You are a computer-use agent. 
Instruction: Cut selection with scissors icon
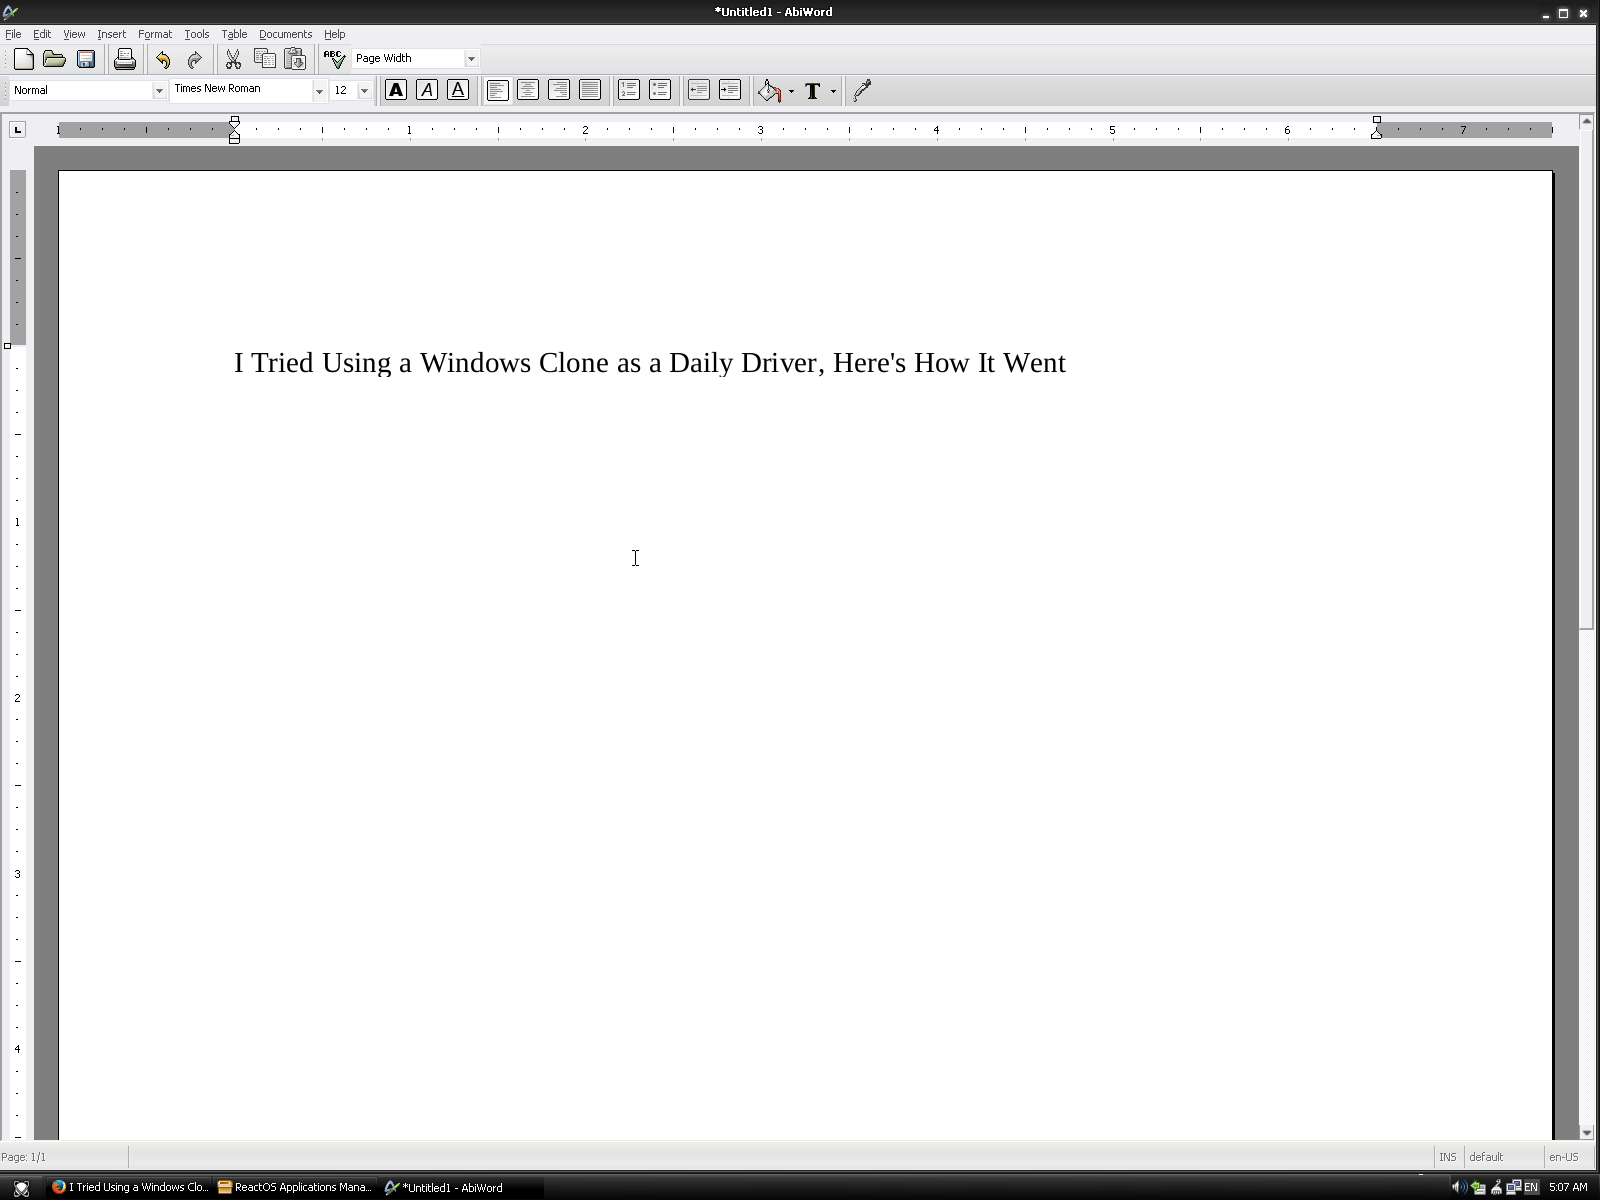pos(233,59)
